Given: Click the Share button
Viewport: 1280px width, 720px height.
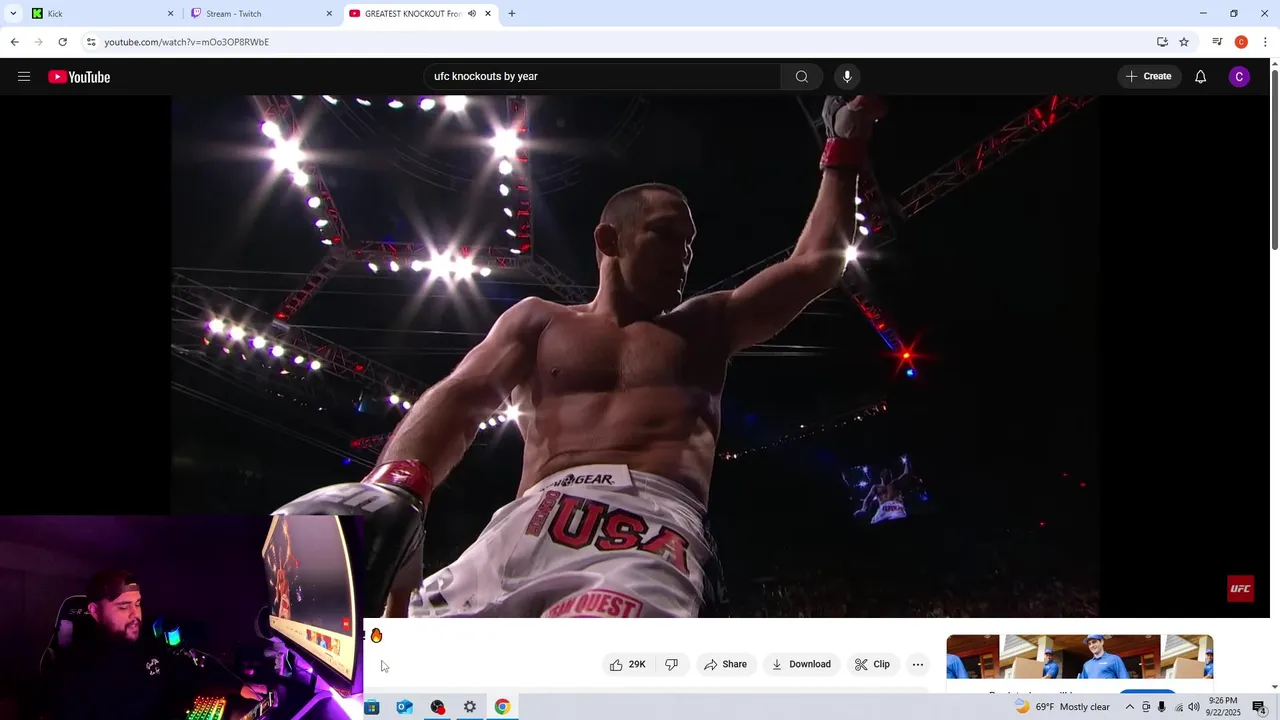Looking at the screenshot, I should 726,664.
